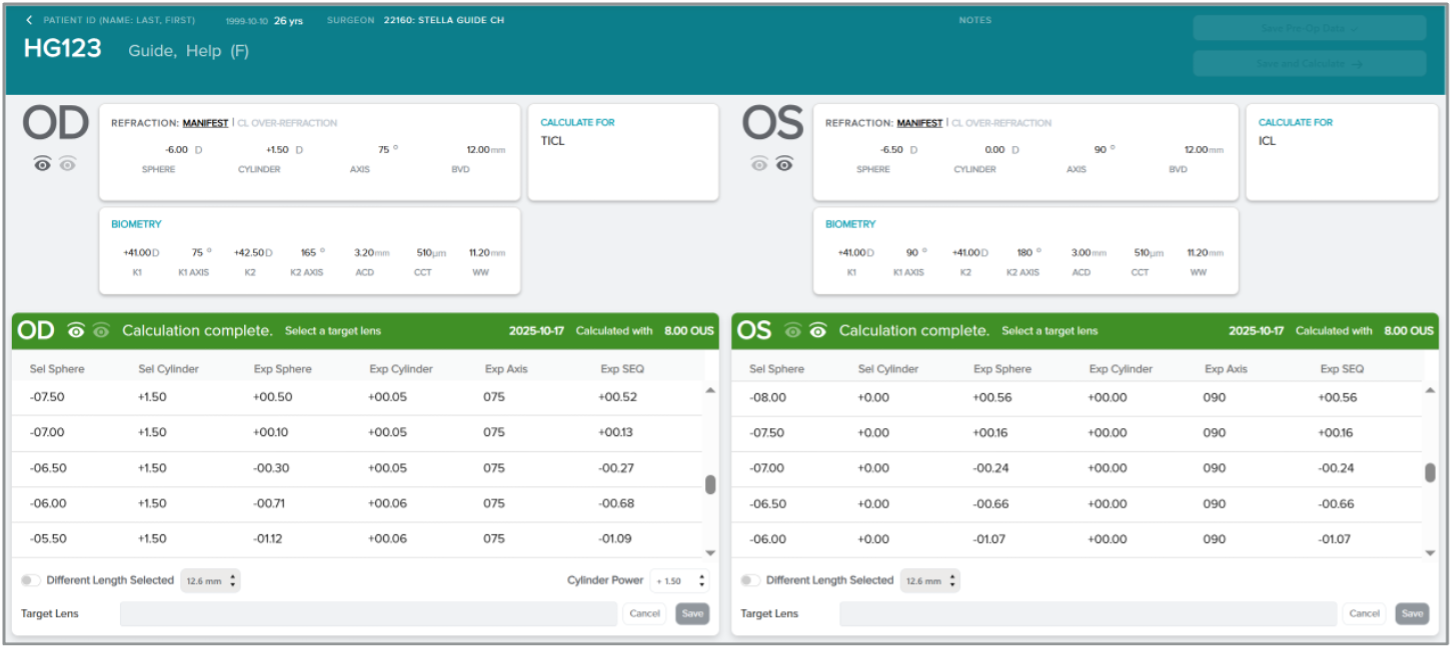This screenshot has width=1453, height=648.
Task: Enable Different Length Selected toggle for OS
Action: pyautogui.click(x=751, y=580)
